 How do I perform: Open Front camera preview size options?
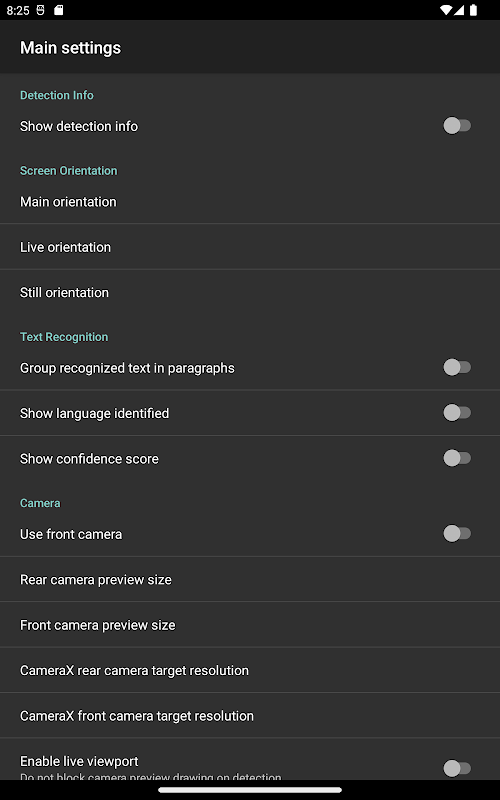coord(250,625)
